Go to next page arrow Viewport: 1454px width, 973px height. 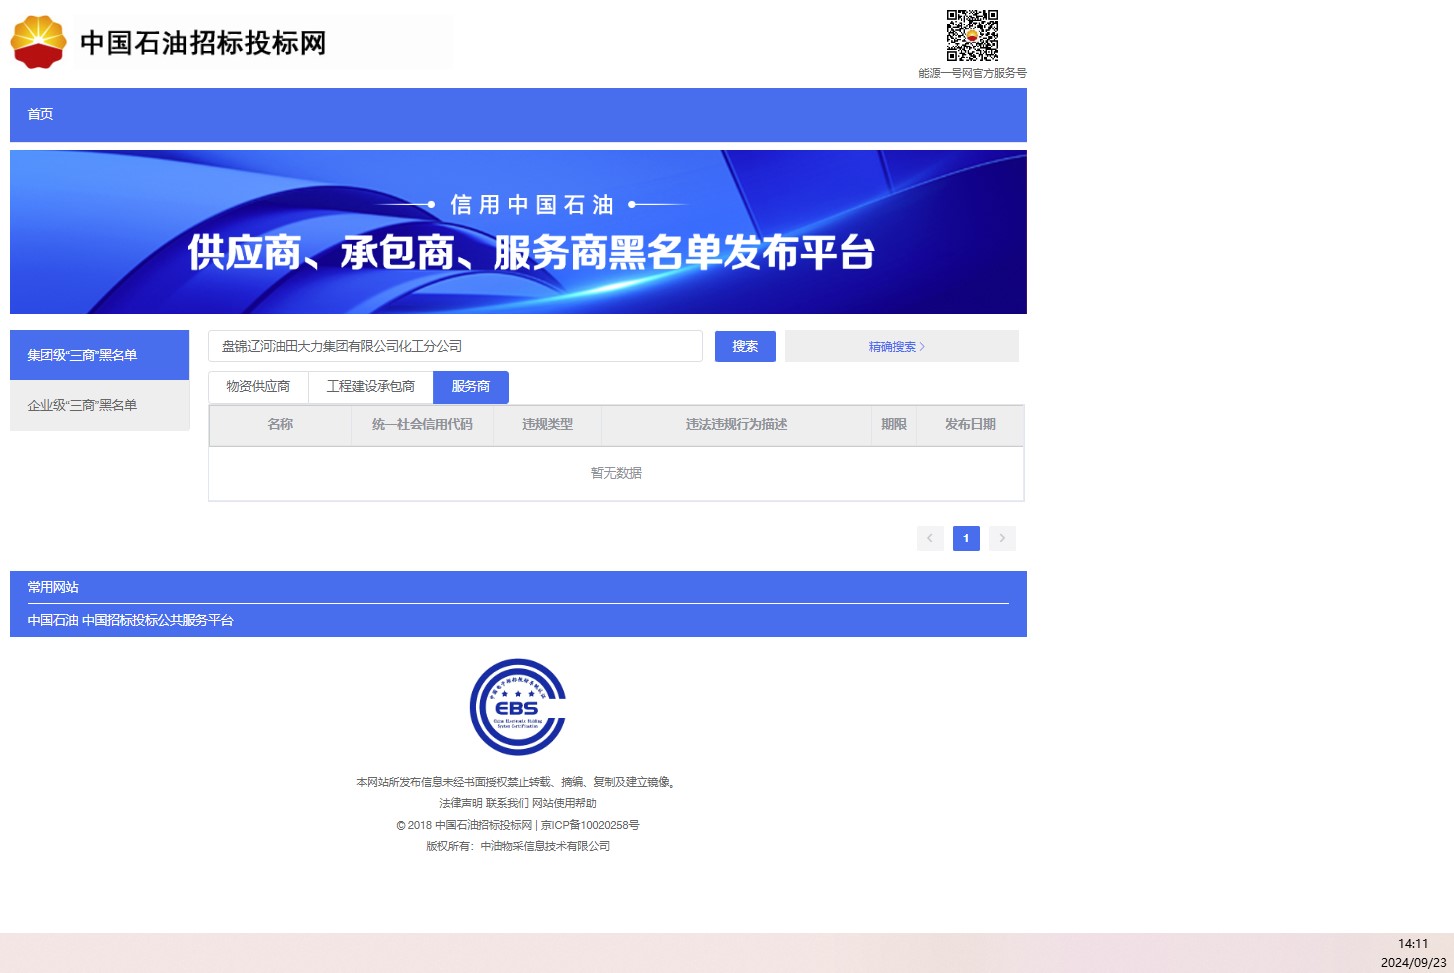pyautogui.click(x=1002, y=538)
